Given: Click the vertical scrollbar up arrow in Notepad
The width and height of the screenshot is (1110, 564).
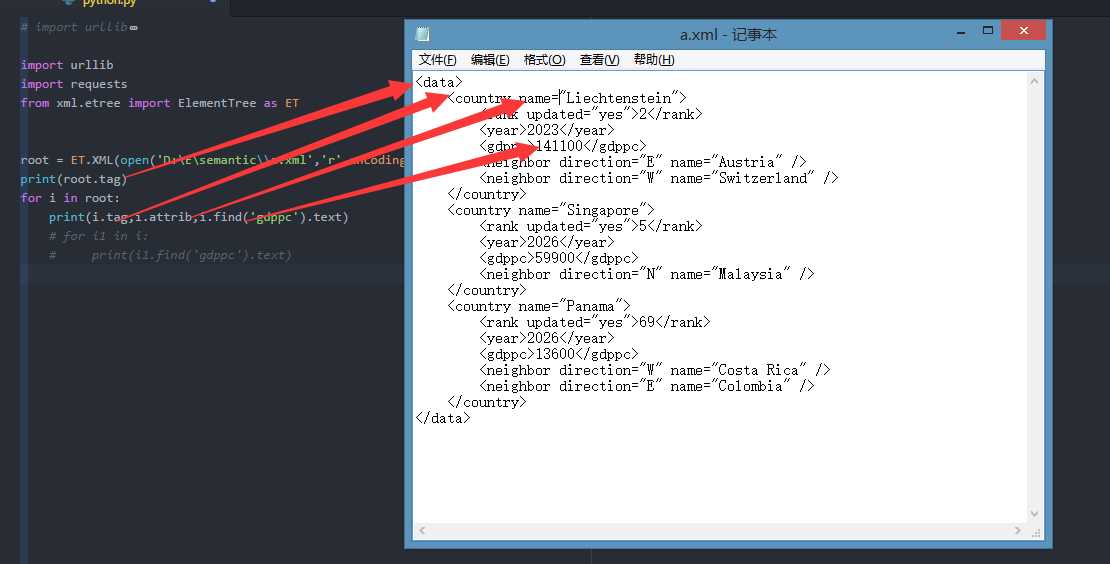Looking at the screenshot, I should click(1034, 81).
